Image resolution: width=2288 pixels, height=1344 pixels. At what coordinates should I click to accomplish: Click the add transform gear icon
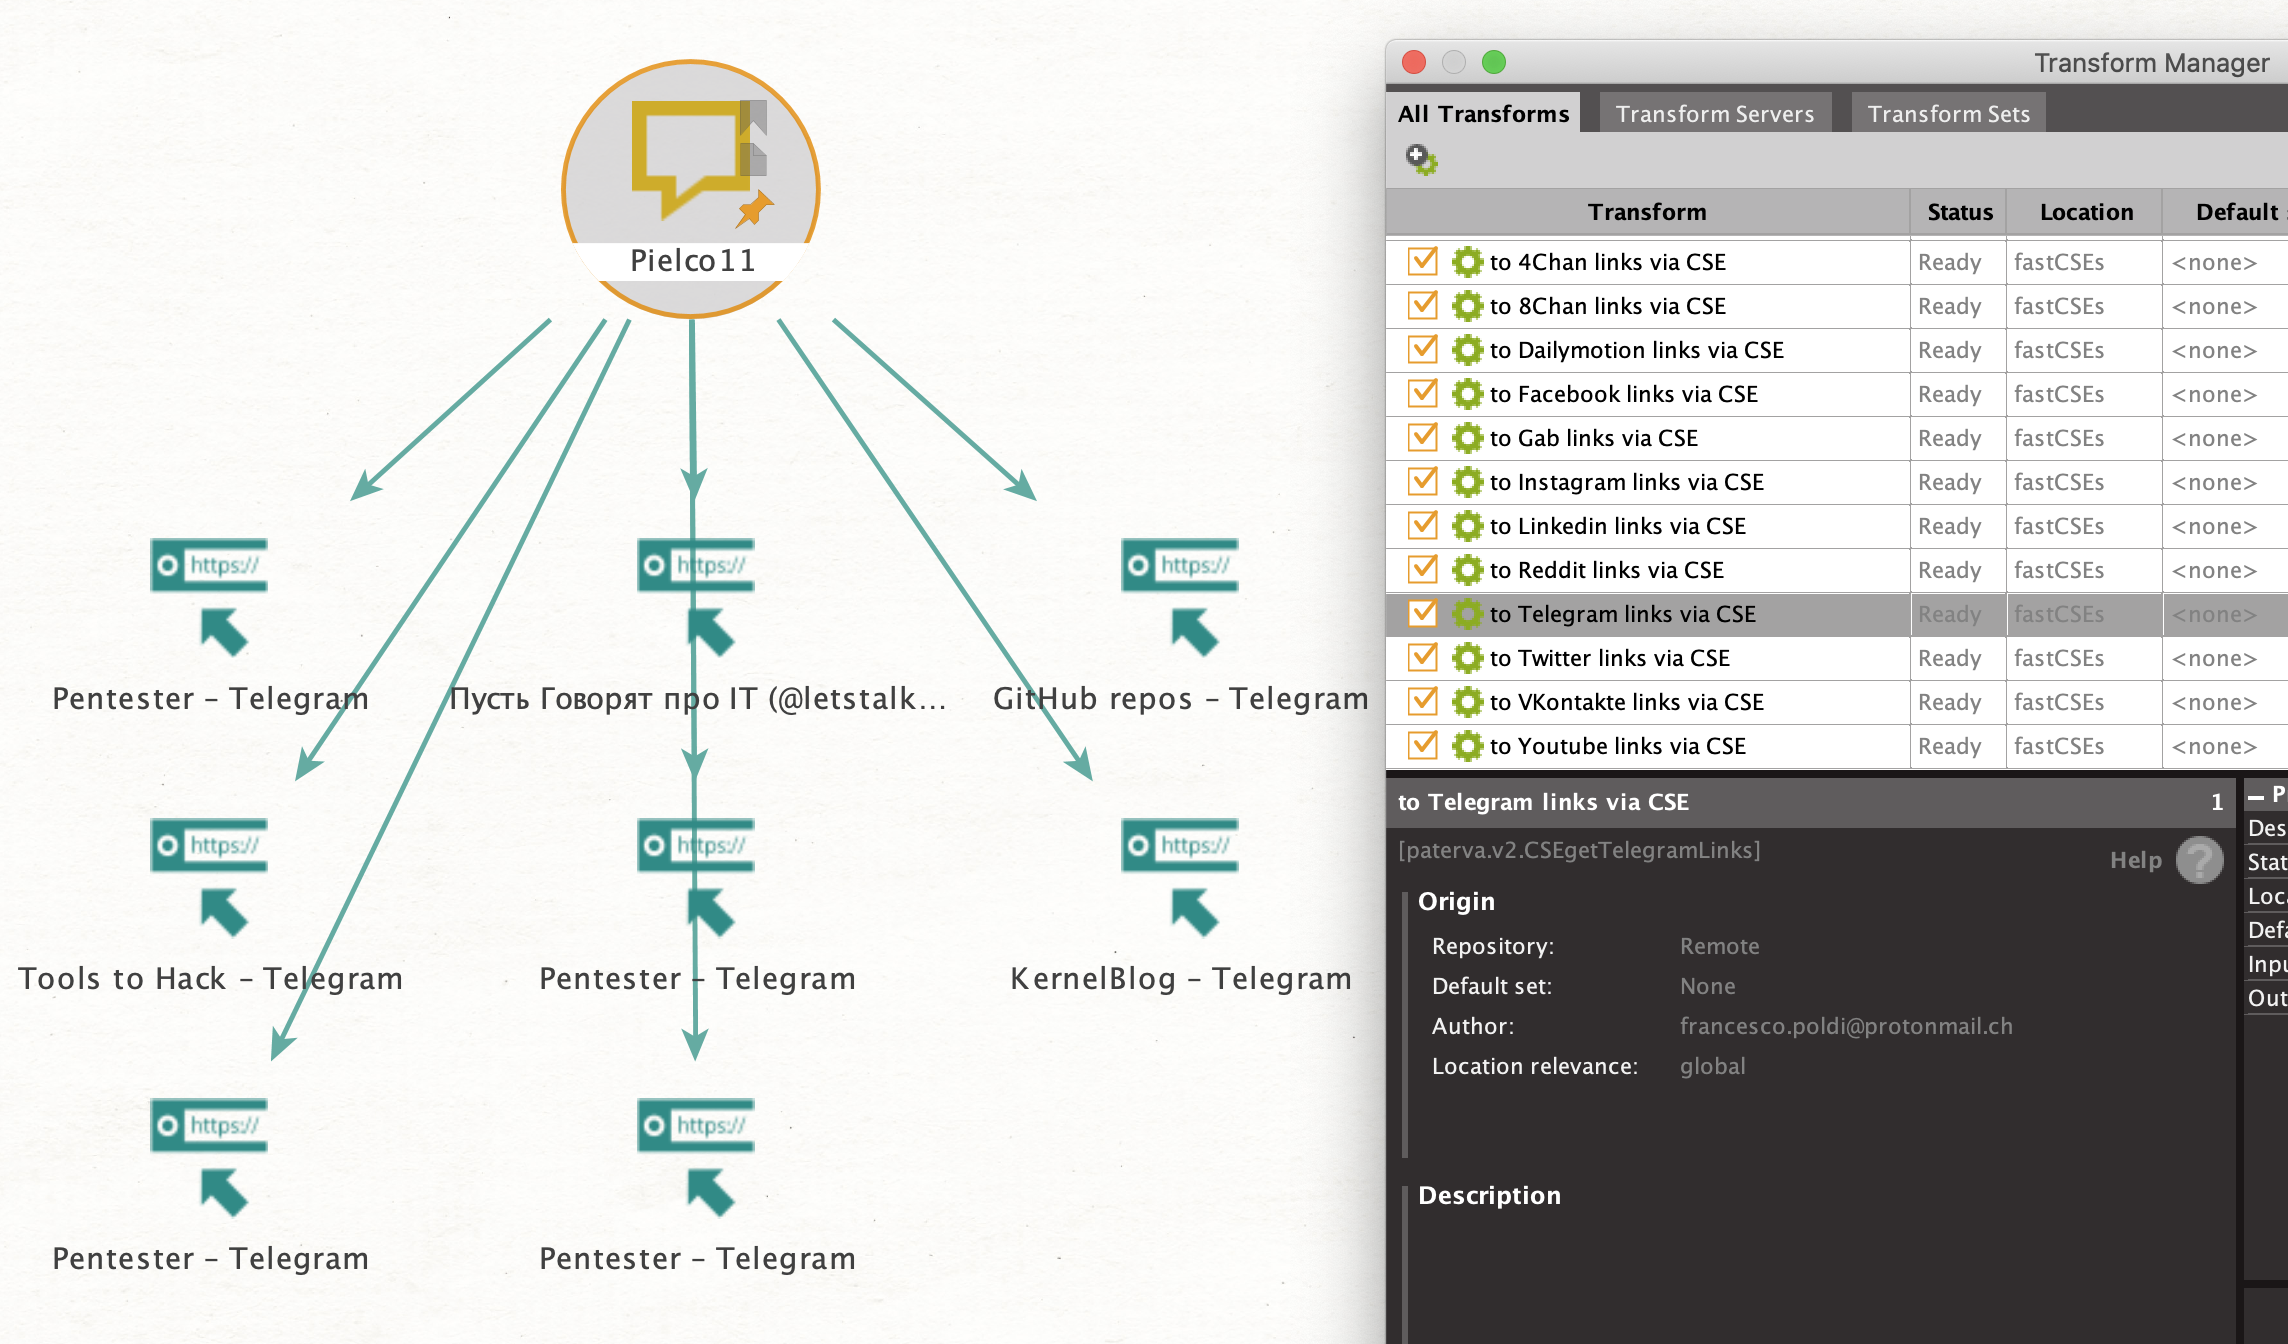click(x=1421, y=159)
